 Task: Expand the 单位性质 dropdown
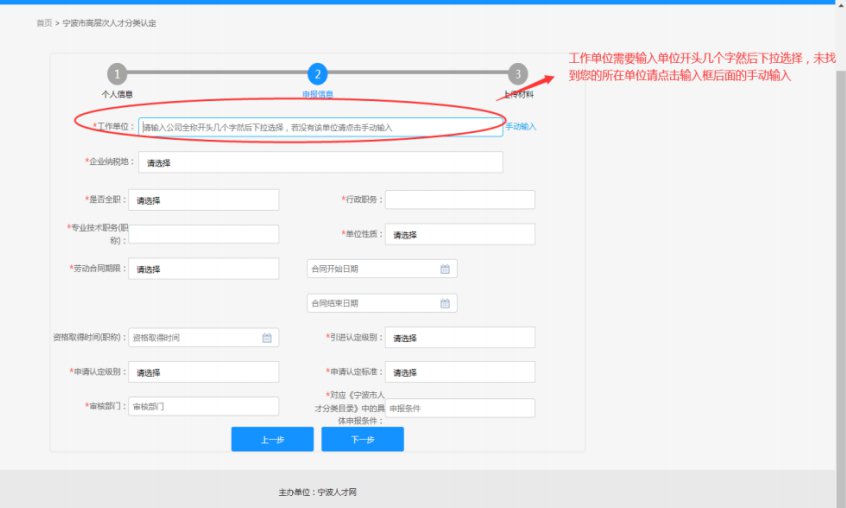pos(459,234)
